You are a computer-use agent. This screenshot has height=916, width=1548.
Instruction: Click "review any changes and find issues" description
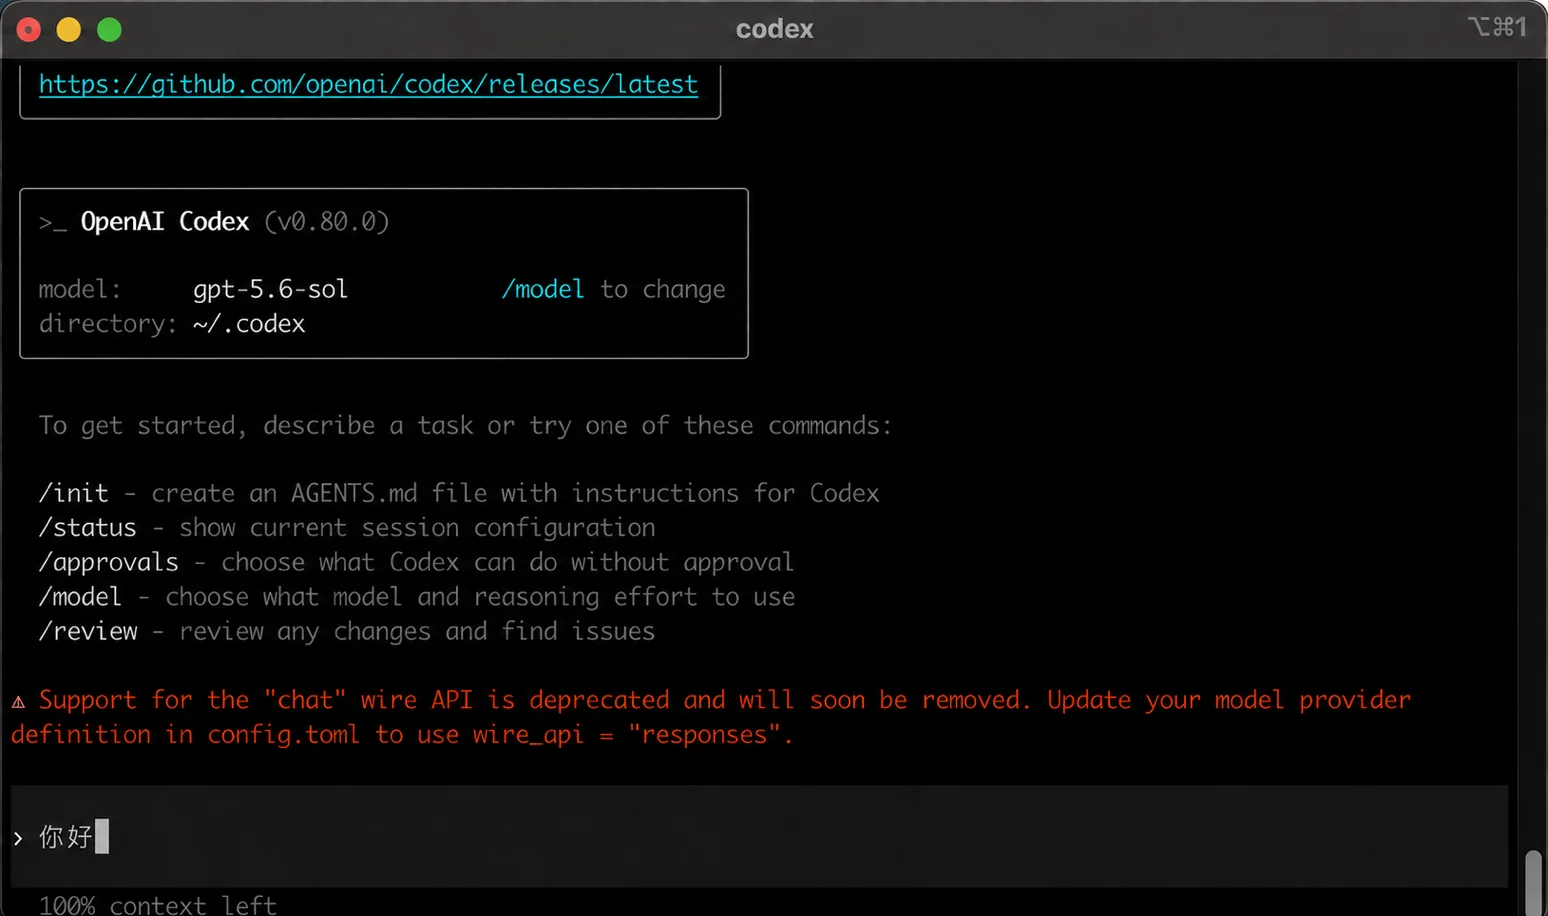click(417, 631)
